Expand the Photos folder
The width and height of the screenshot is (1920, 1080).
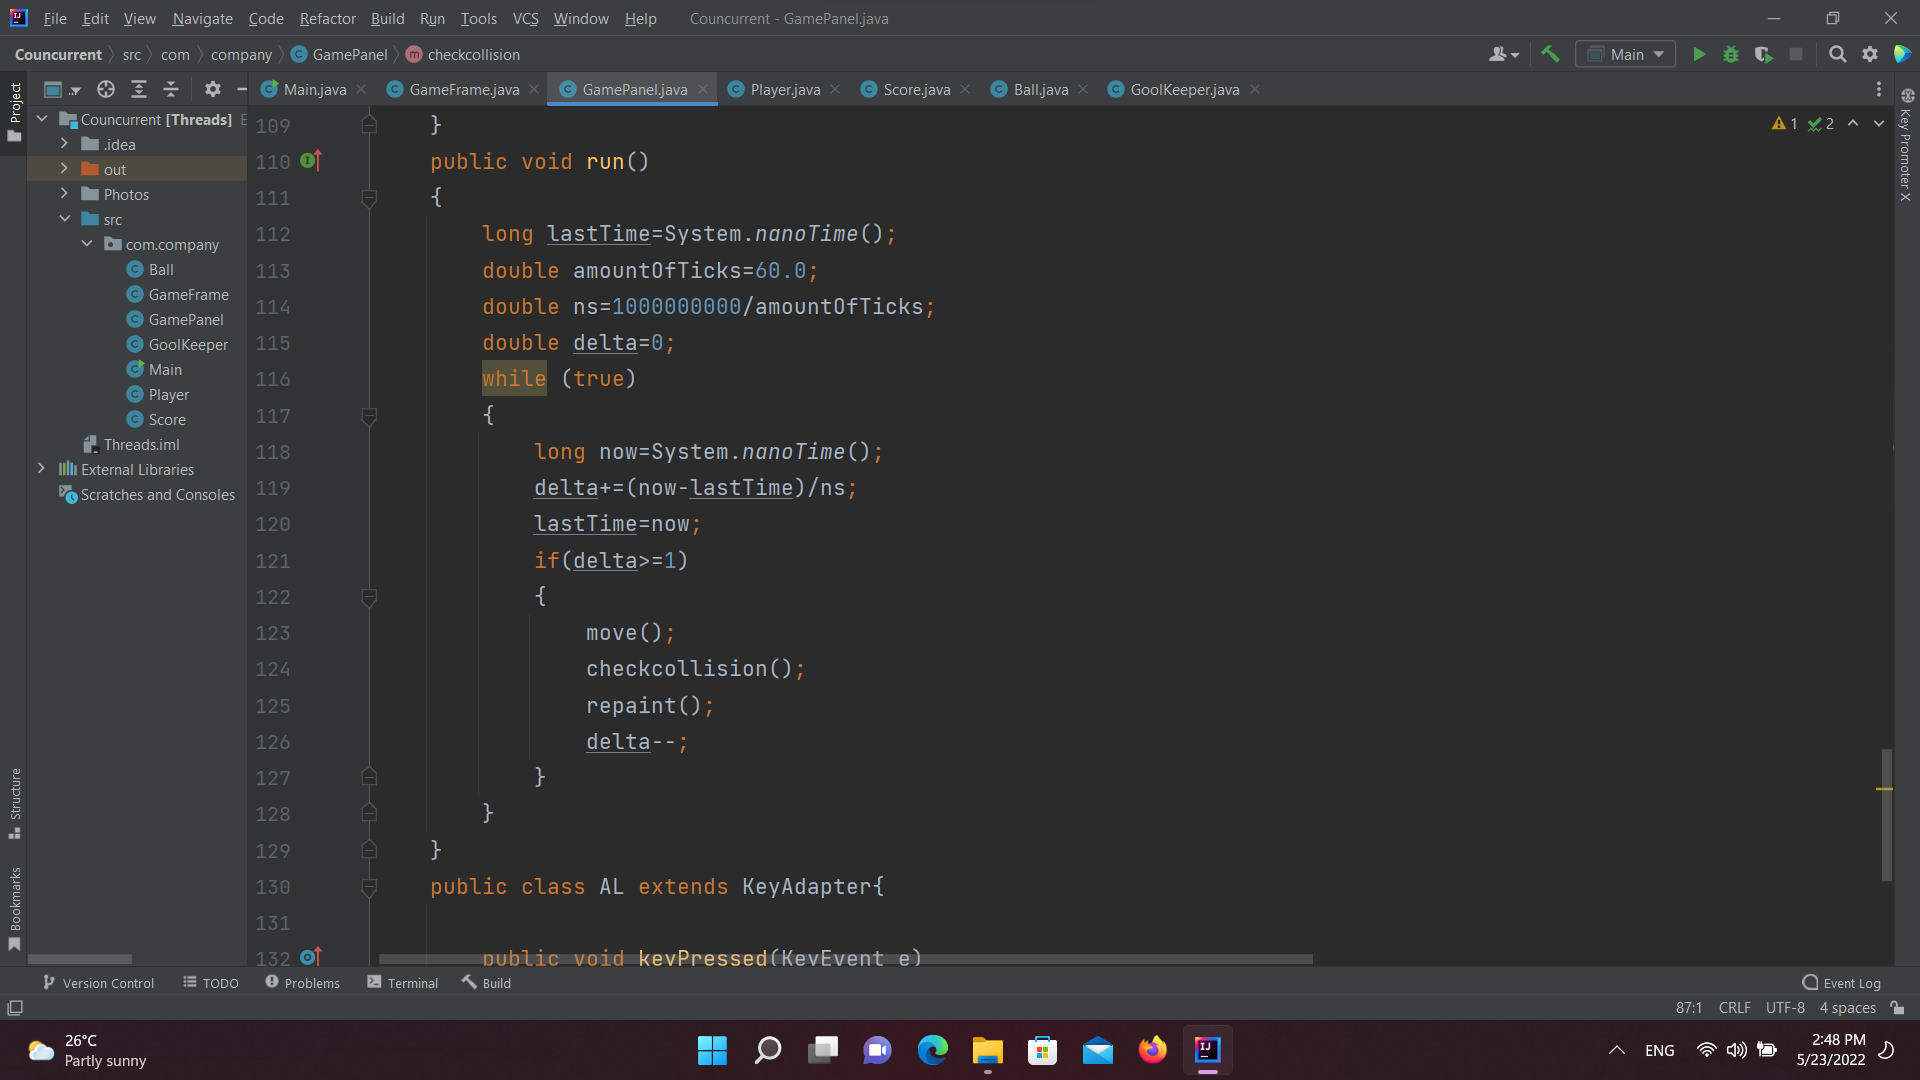point(65,194)
